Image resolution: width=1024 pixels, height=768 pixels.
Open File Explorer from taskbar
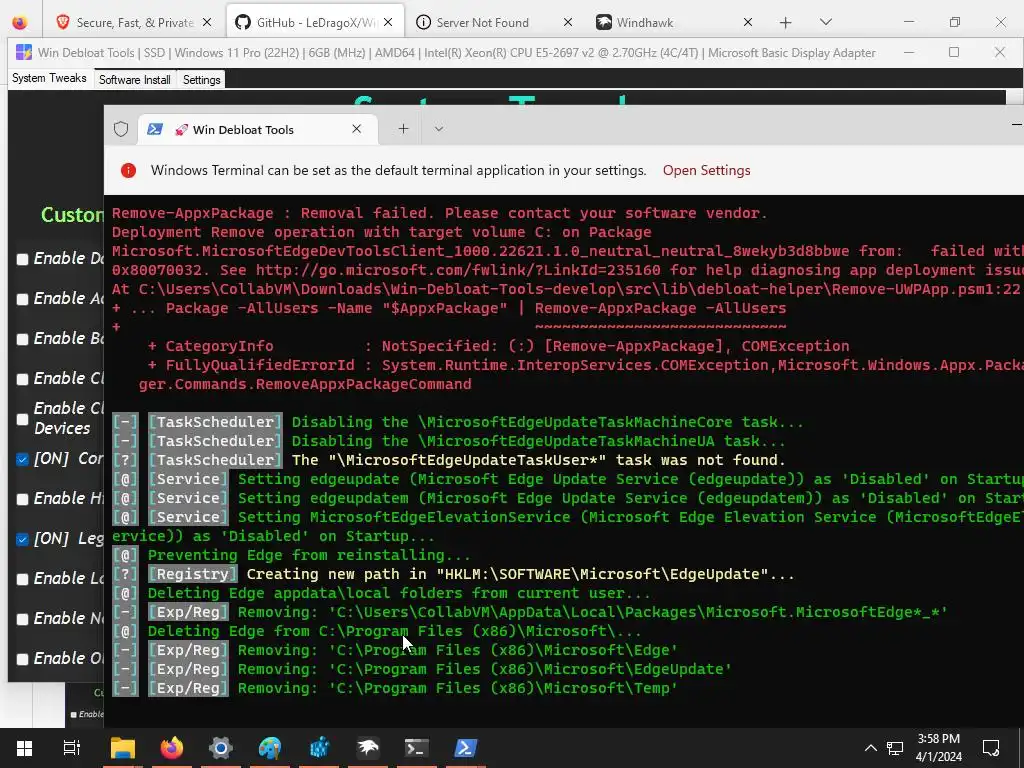tap(122, 748)
